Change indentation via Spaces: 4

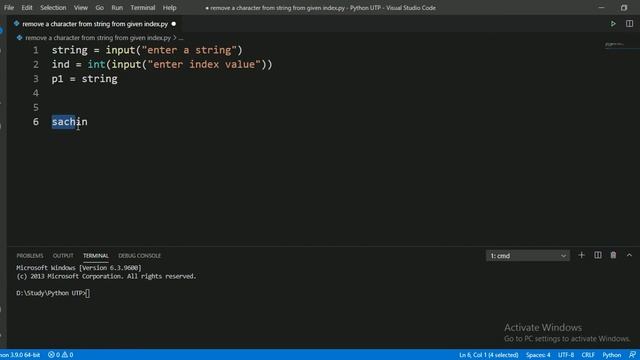[538, 355]
